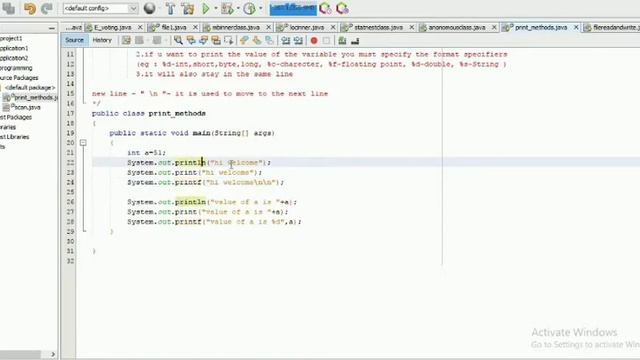Click the line 'int a=51;'
Viewport: 640px width, 360px height.
point(147,153)
